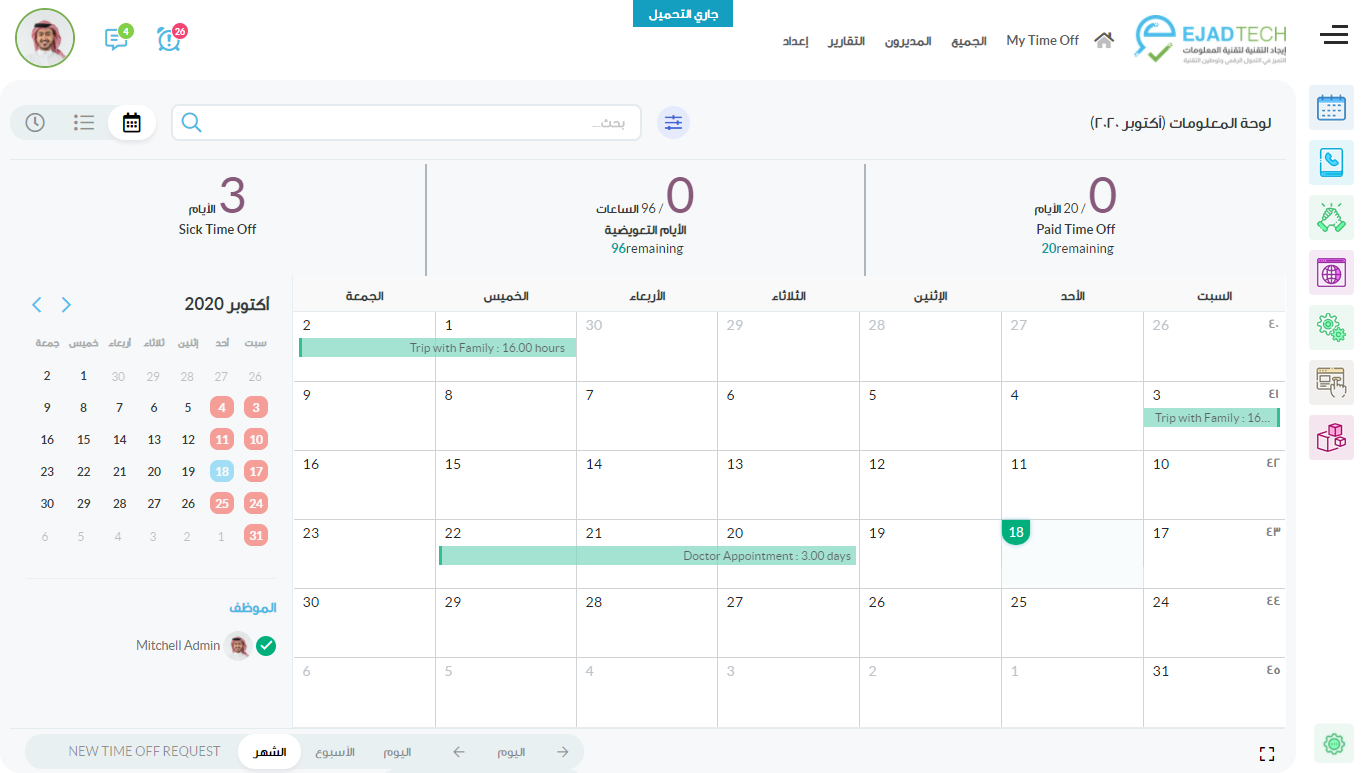1366x773 pixels.
Task: Expand the hamburger main menu
Action: 1334,36
